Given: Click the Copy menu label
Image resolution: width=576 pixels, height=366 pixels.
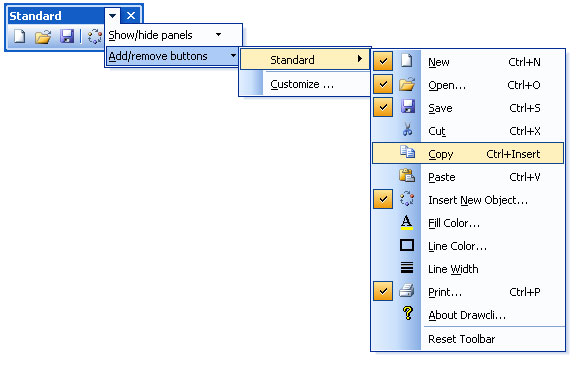Looking at the screenshot, I should [440, 154].
